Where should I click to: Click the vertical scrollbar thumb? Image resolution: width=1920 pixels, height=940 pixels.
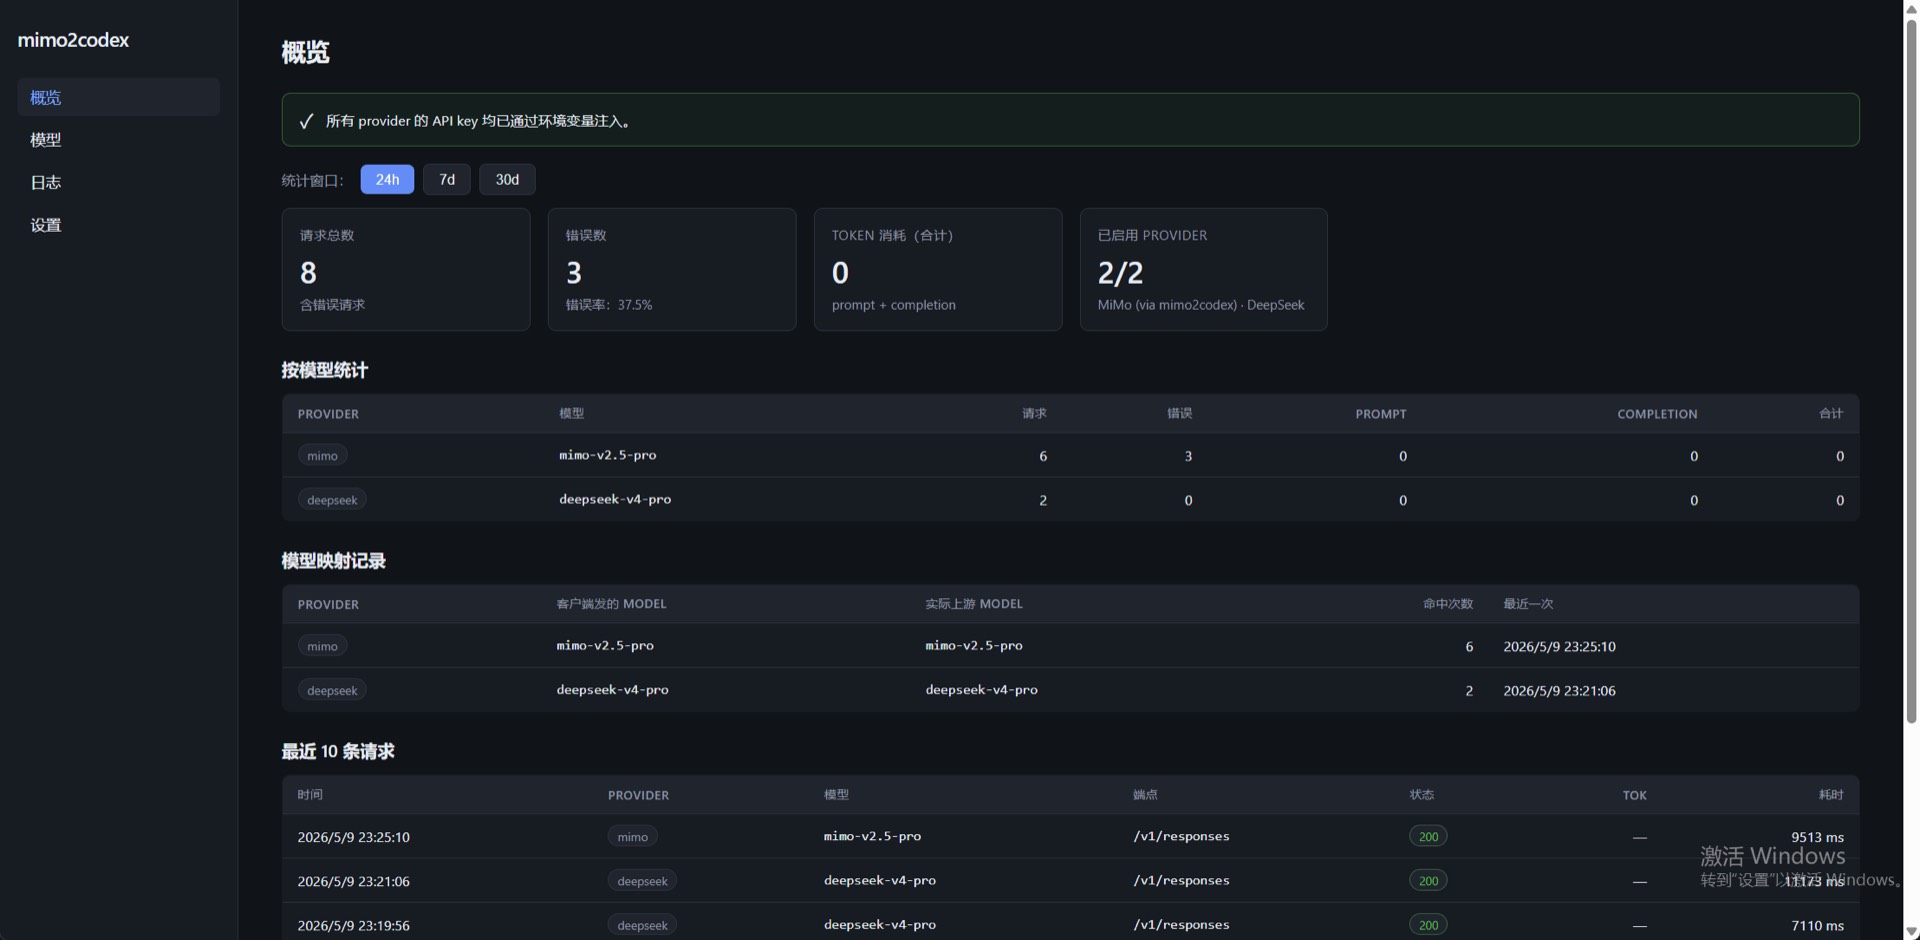click(1911, 370)
